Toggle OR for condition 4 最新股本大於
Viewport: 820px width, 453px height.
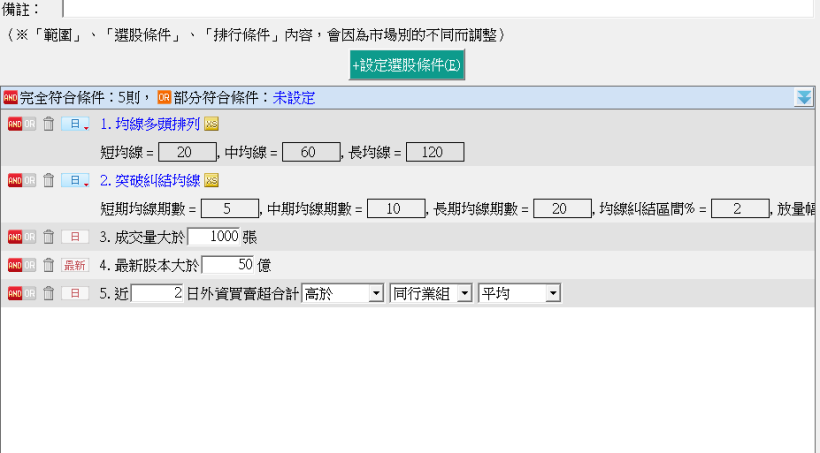pyautogui.click(x=29, y=266)
